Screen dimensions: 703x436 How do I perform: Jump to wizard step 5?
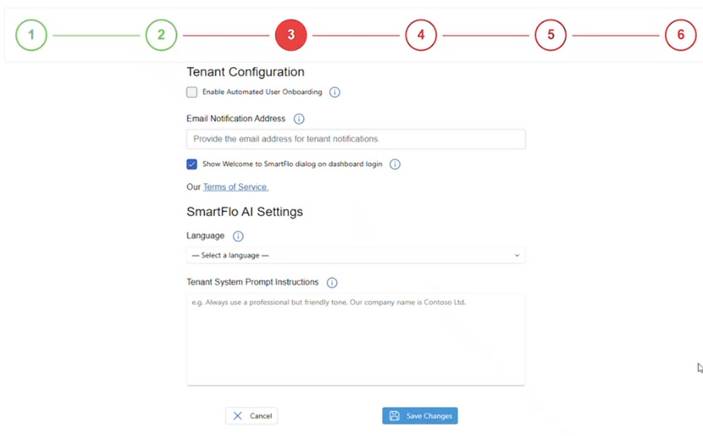551,35
